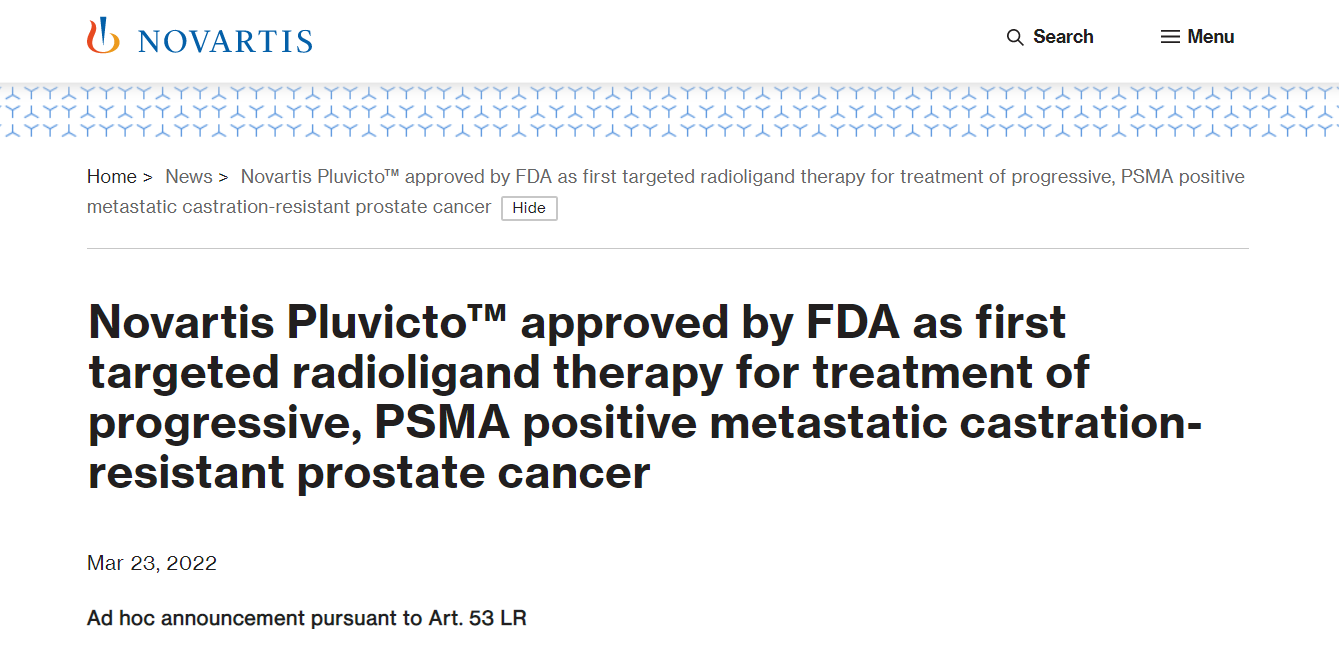Hide the breadcrumb trail with Hide button
This screenshot has width=1339, height=646.
(529, 208)
